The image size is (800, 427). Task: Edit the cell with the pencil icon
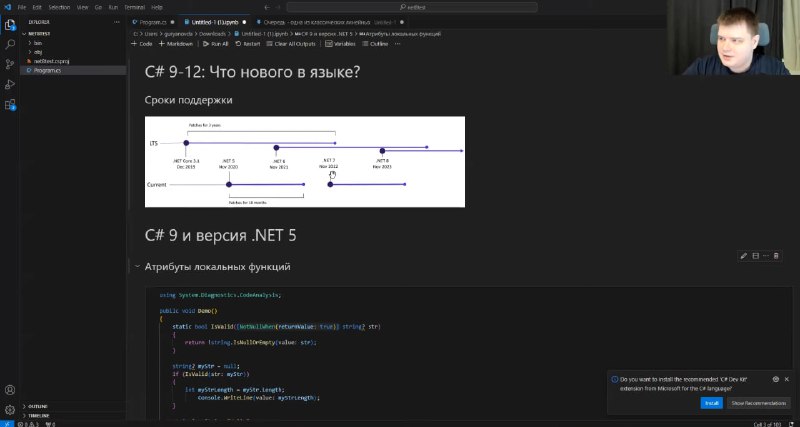(743, 256)
